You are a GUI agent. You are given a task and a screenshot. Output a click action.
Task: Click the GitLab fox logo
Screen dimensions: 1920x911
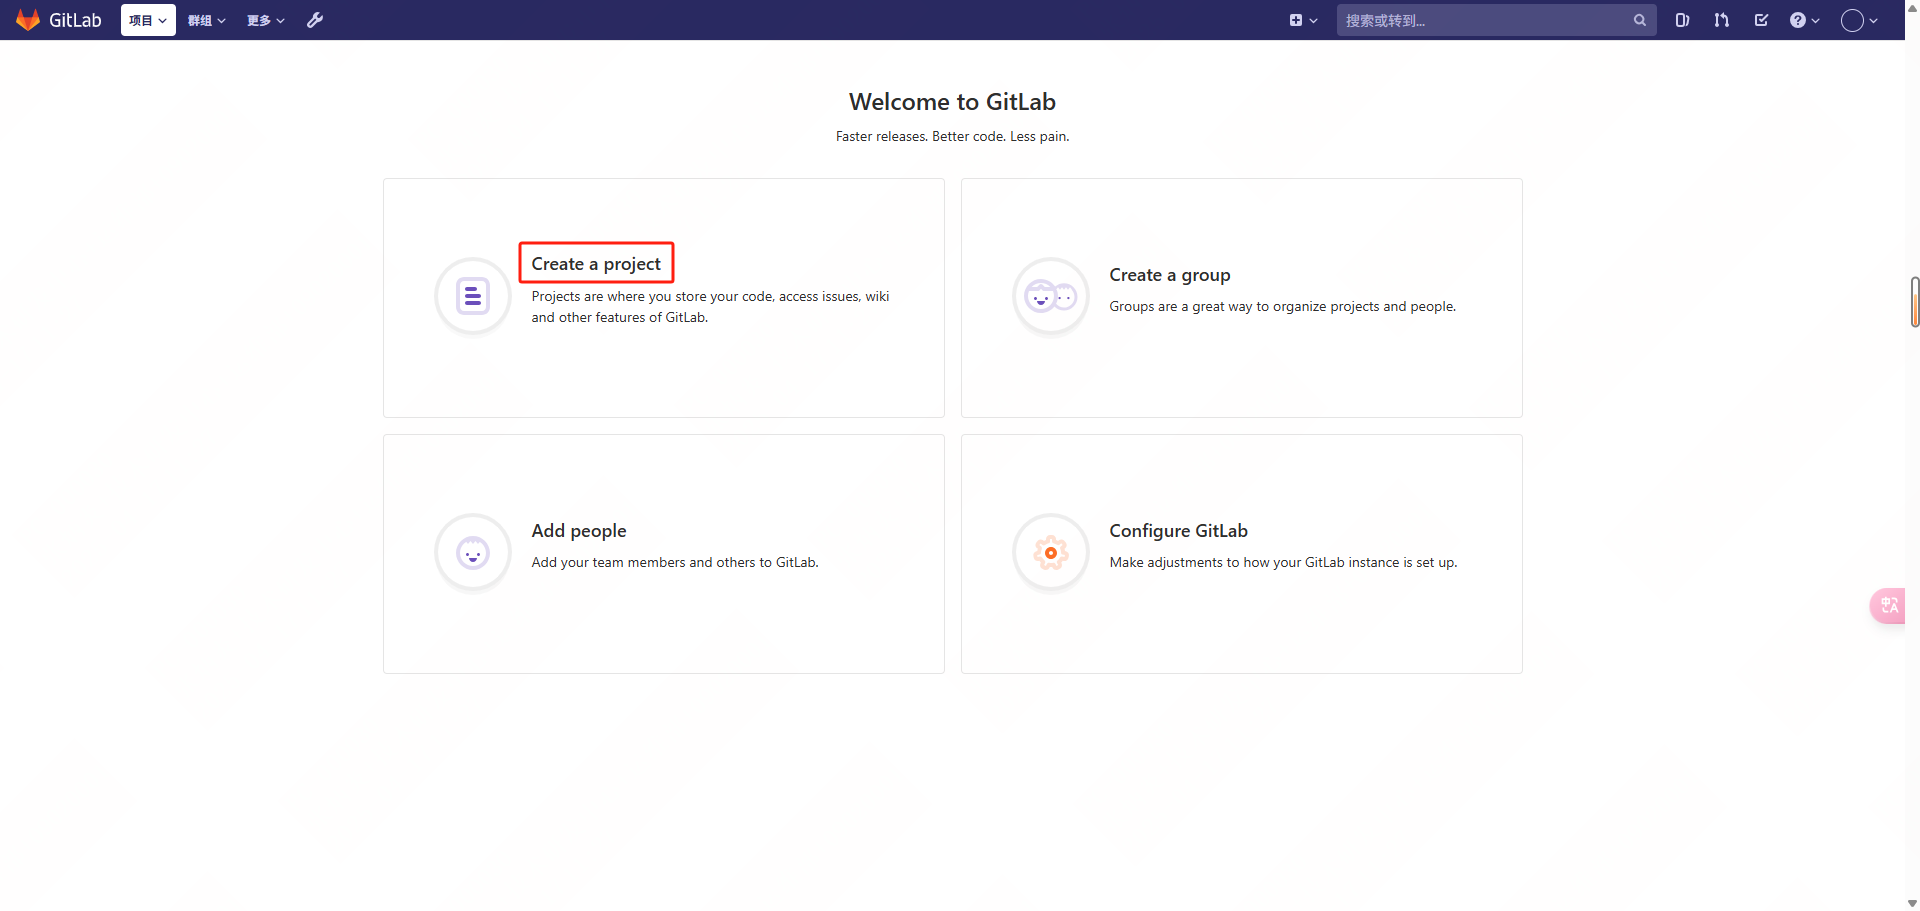click(28, 20)
